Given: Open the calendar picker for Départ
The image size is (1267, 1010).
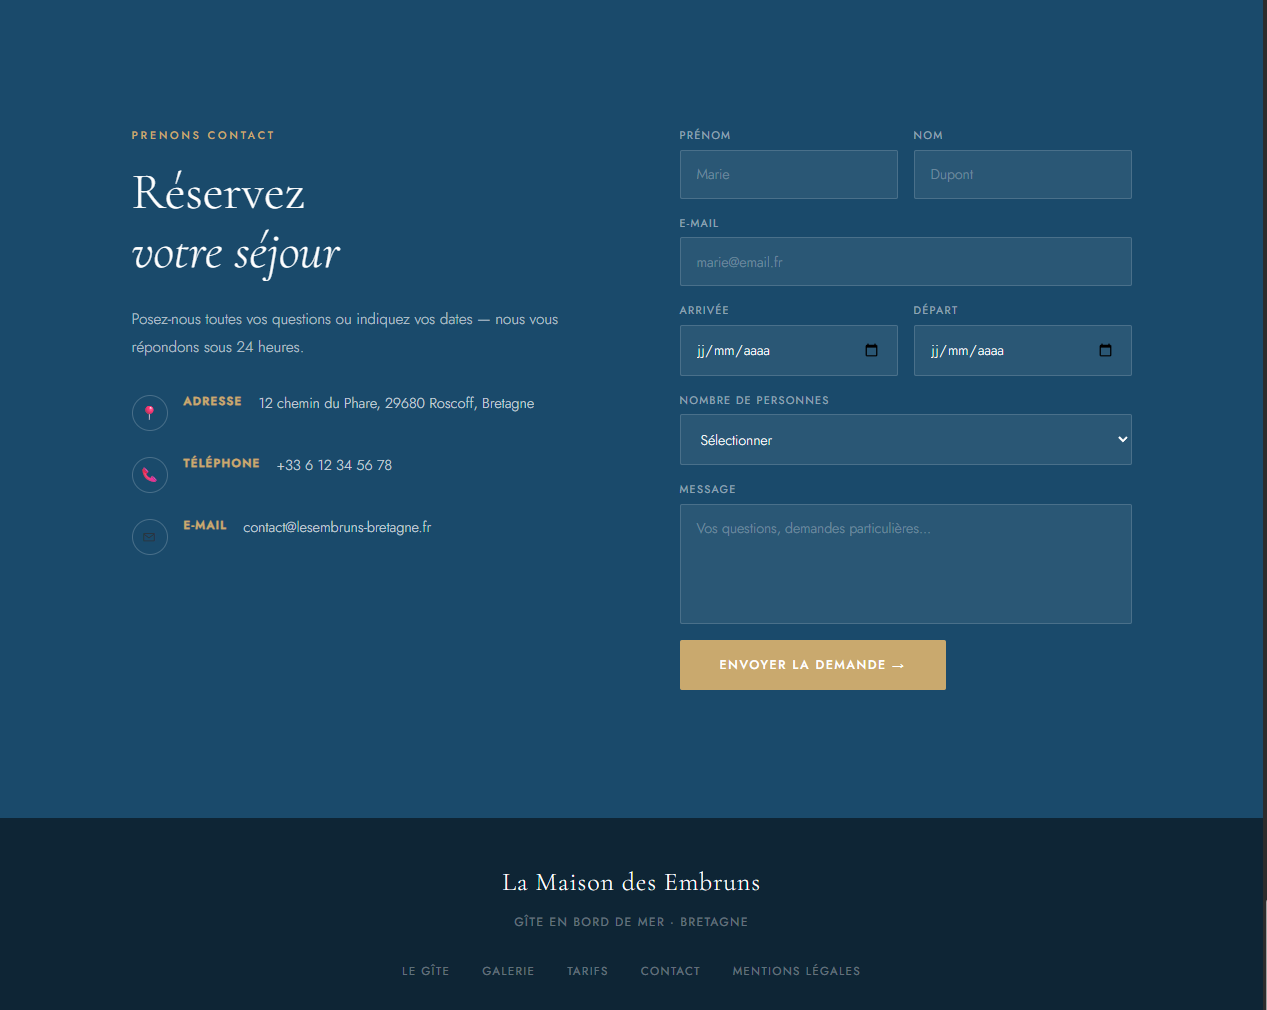Looking at the screenshot, I should pyautogui.click(x=1105, y=350).
